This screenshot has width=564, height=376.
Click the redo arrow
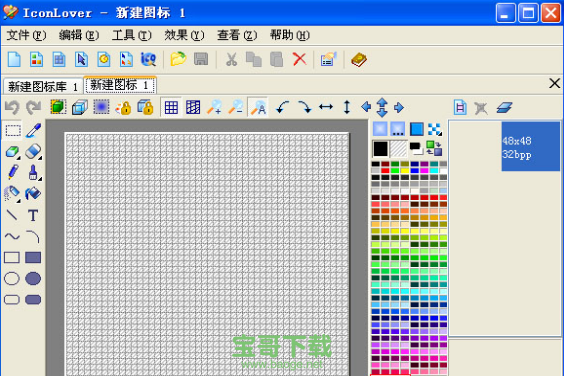point(34,107)
